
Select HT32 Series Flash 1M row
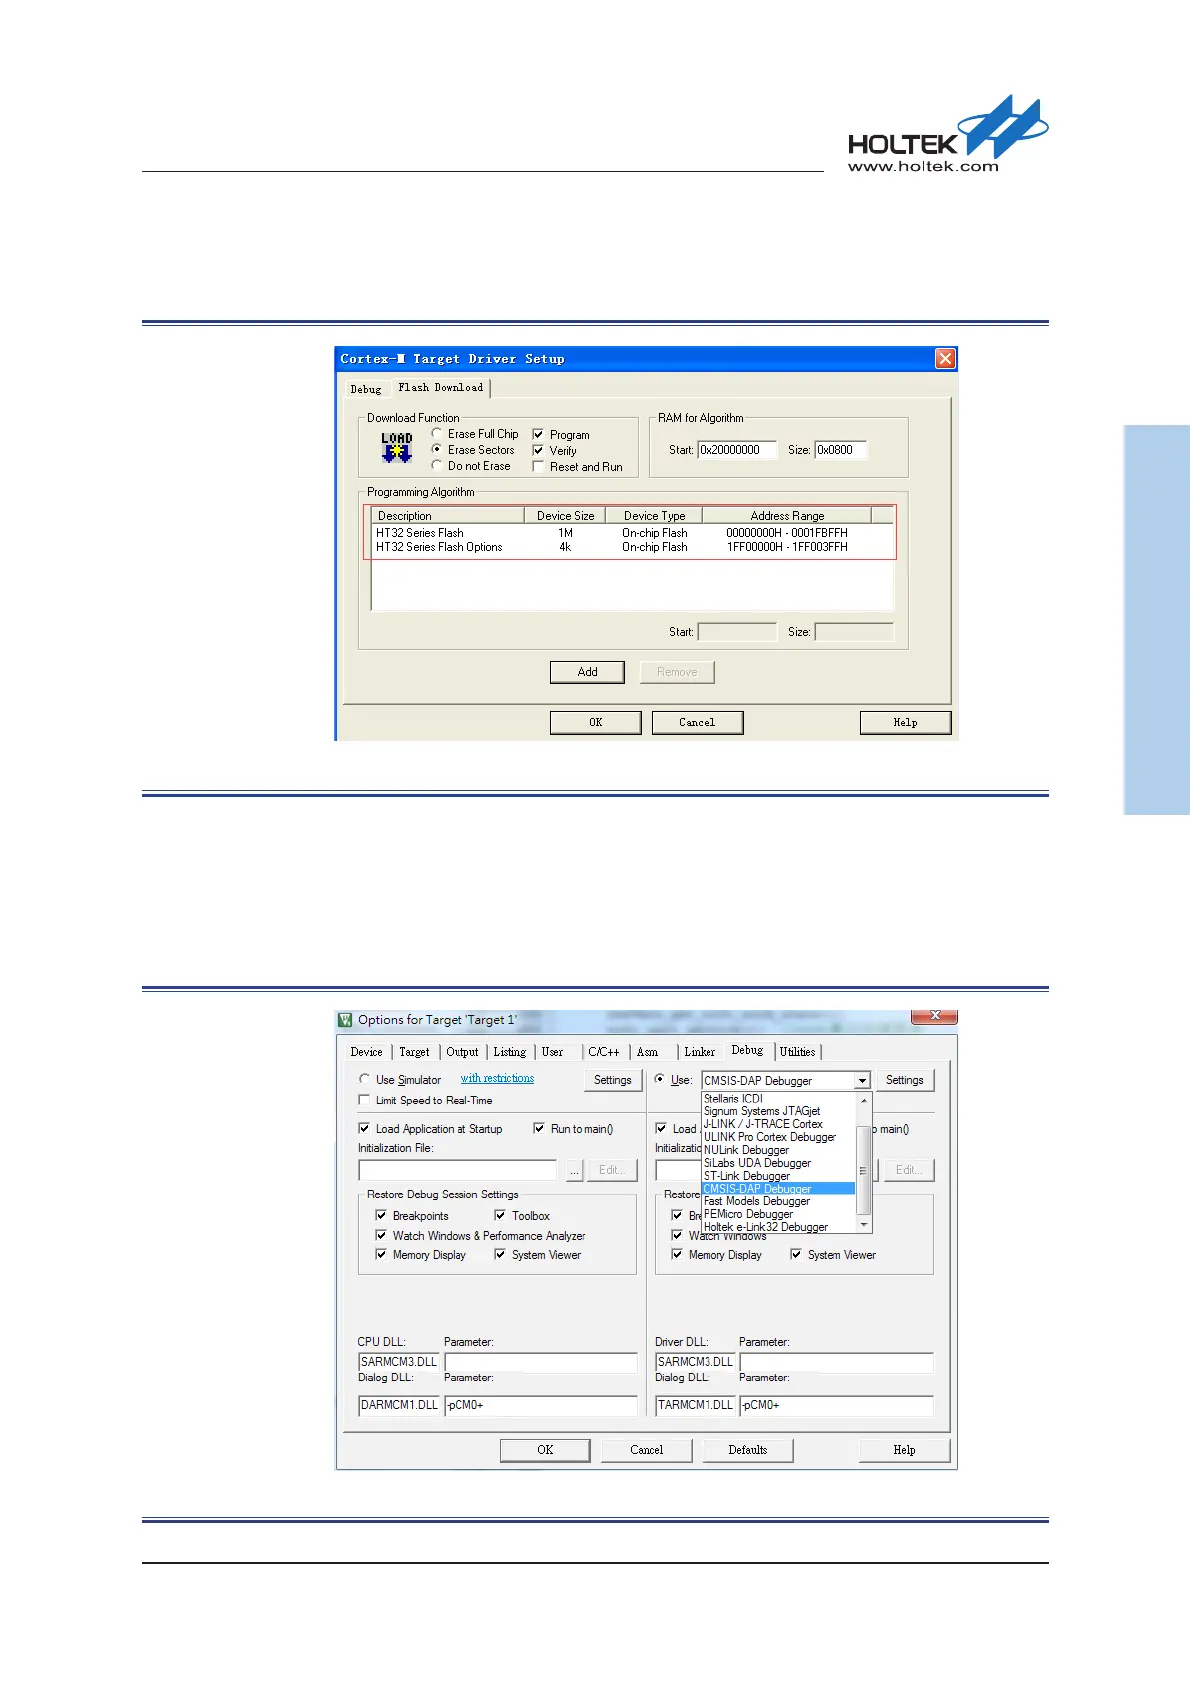pos(633,533)
